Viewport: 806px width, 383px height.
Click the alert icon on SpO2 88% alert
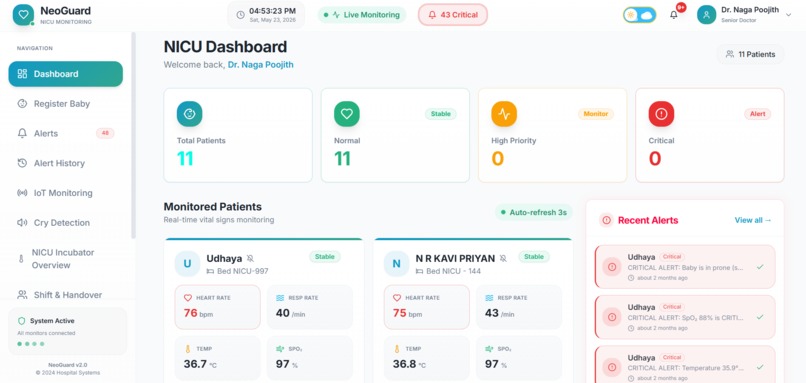coord(612,317)
